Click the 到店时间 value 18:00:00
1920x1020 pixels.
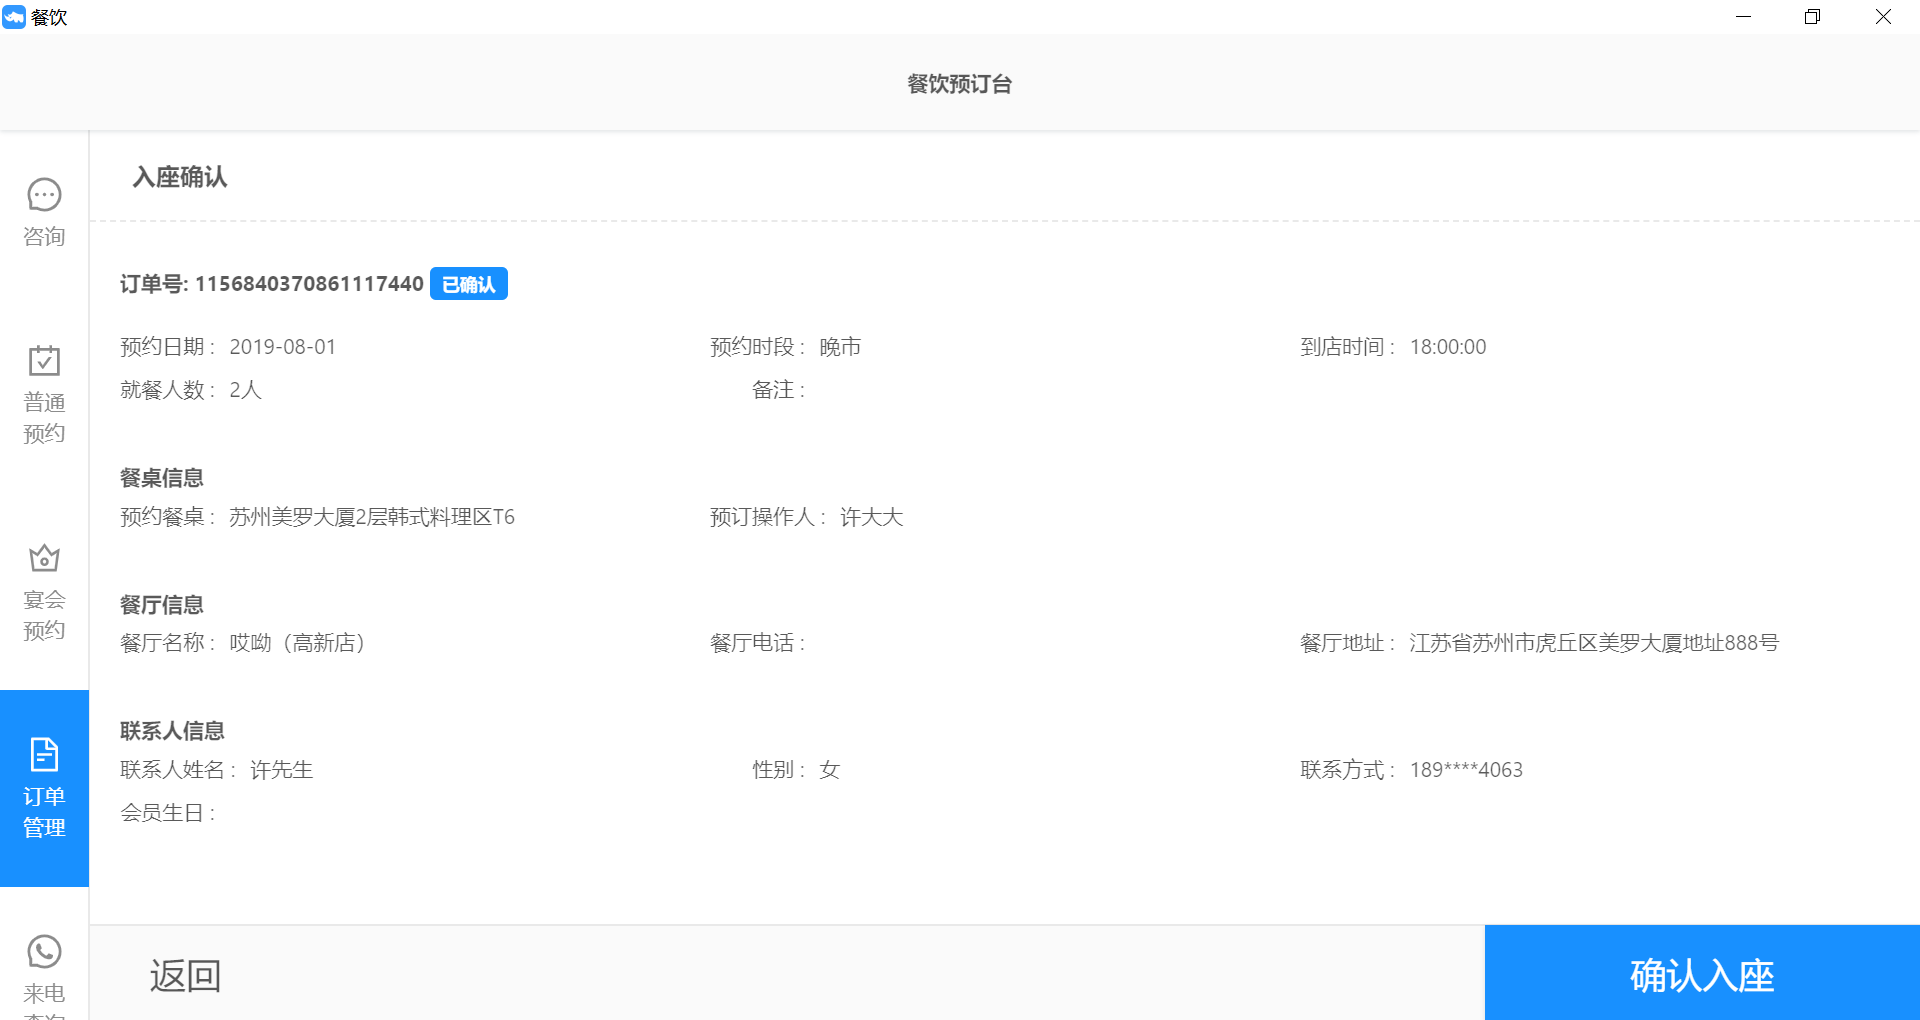click(x=1448, y=347)
